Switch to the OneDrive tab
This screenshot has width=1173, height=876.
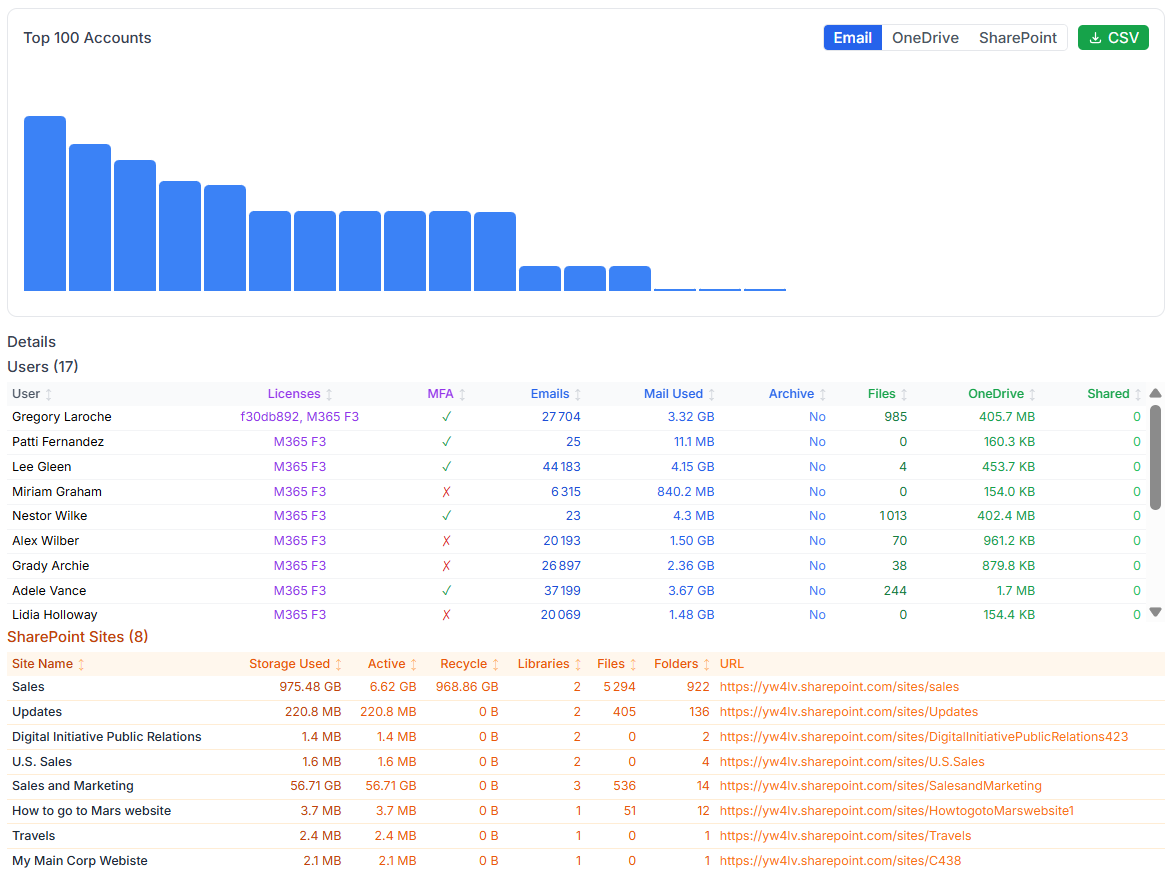tap(925, 38)
